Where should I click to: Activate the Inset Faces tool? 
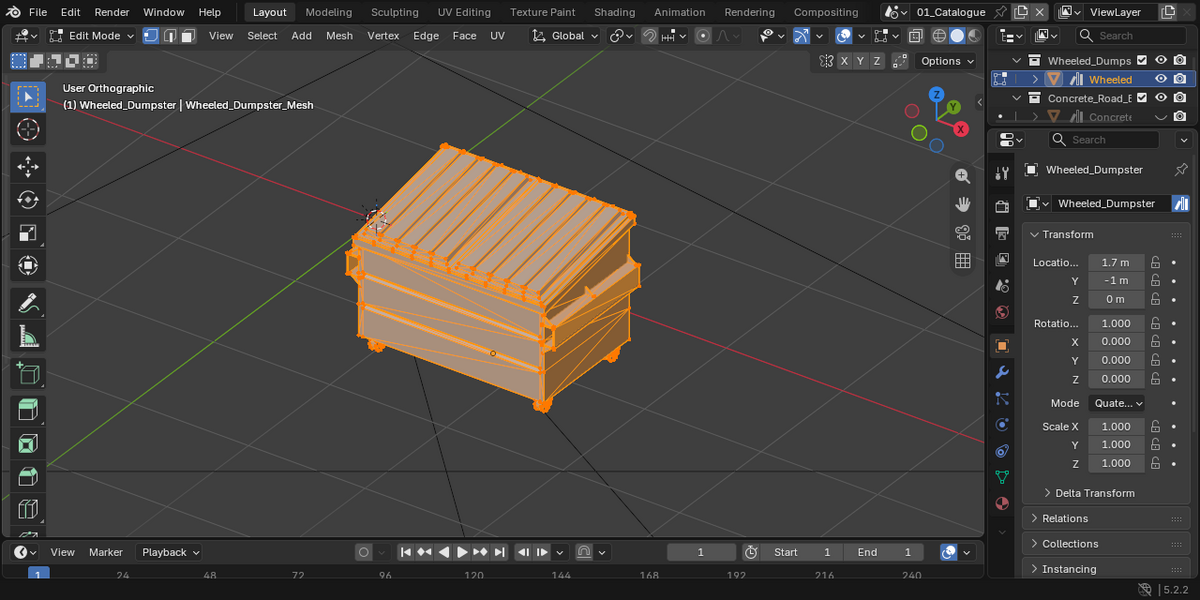coord(28,444)
